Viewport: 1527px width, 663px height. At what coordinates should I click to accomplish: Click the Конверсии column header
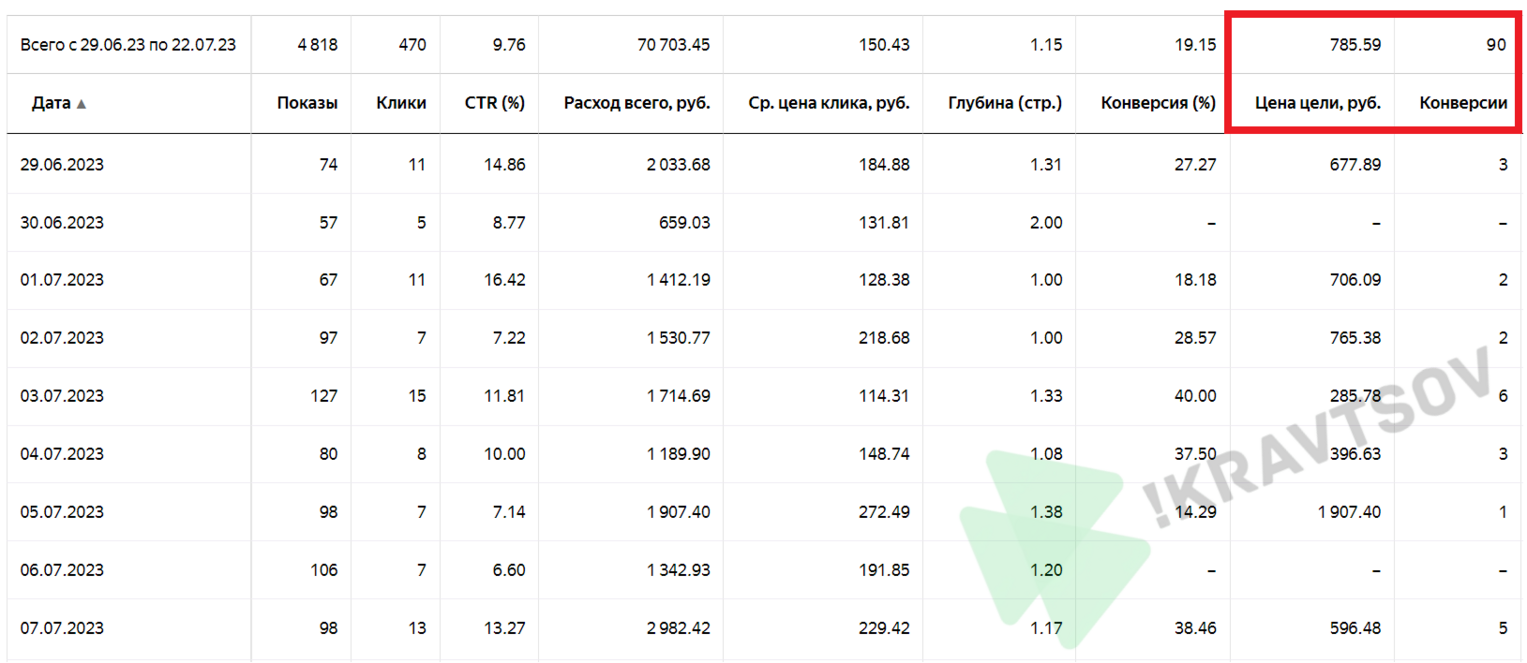coord(1463,103)
